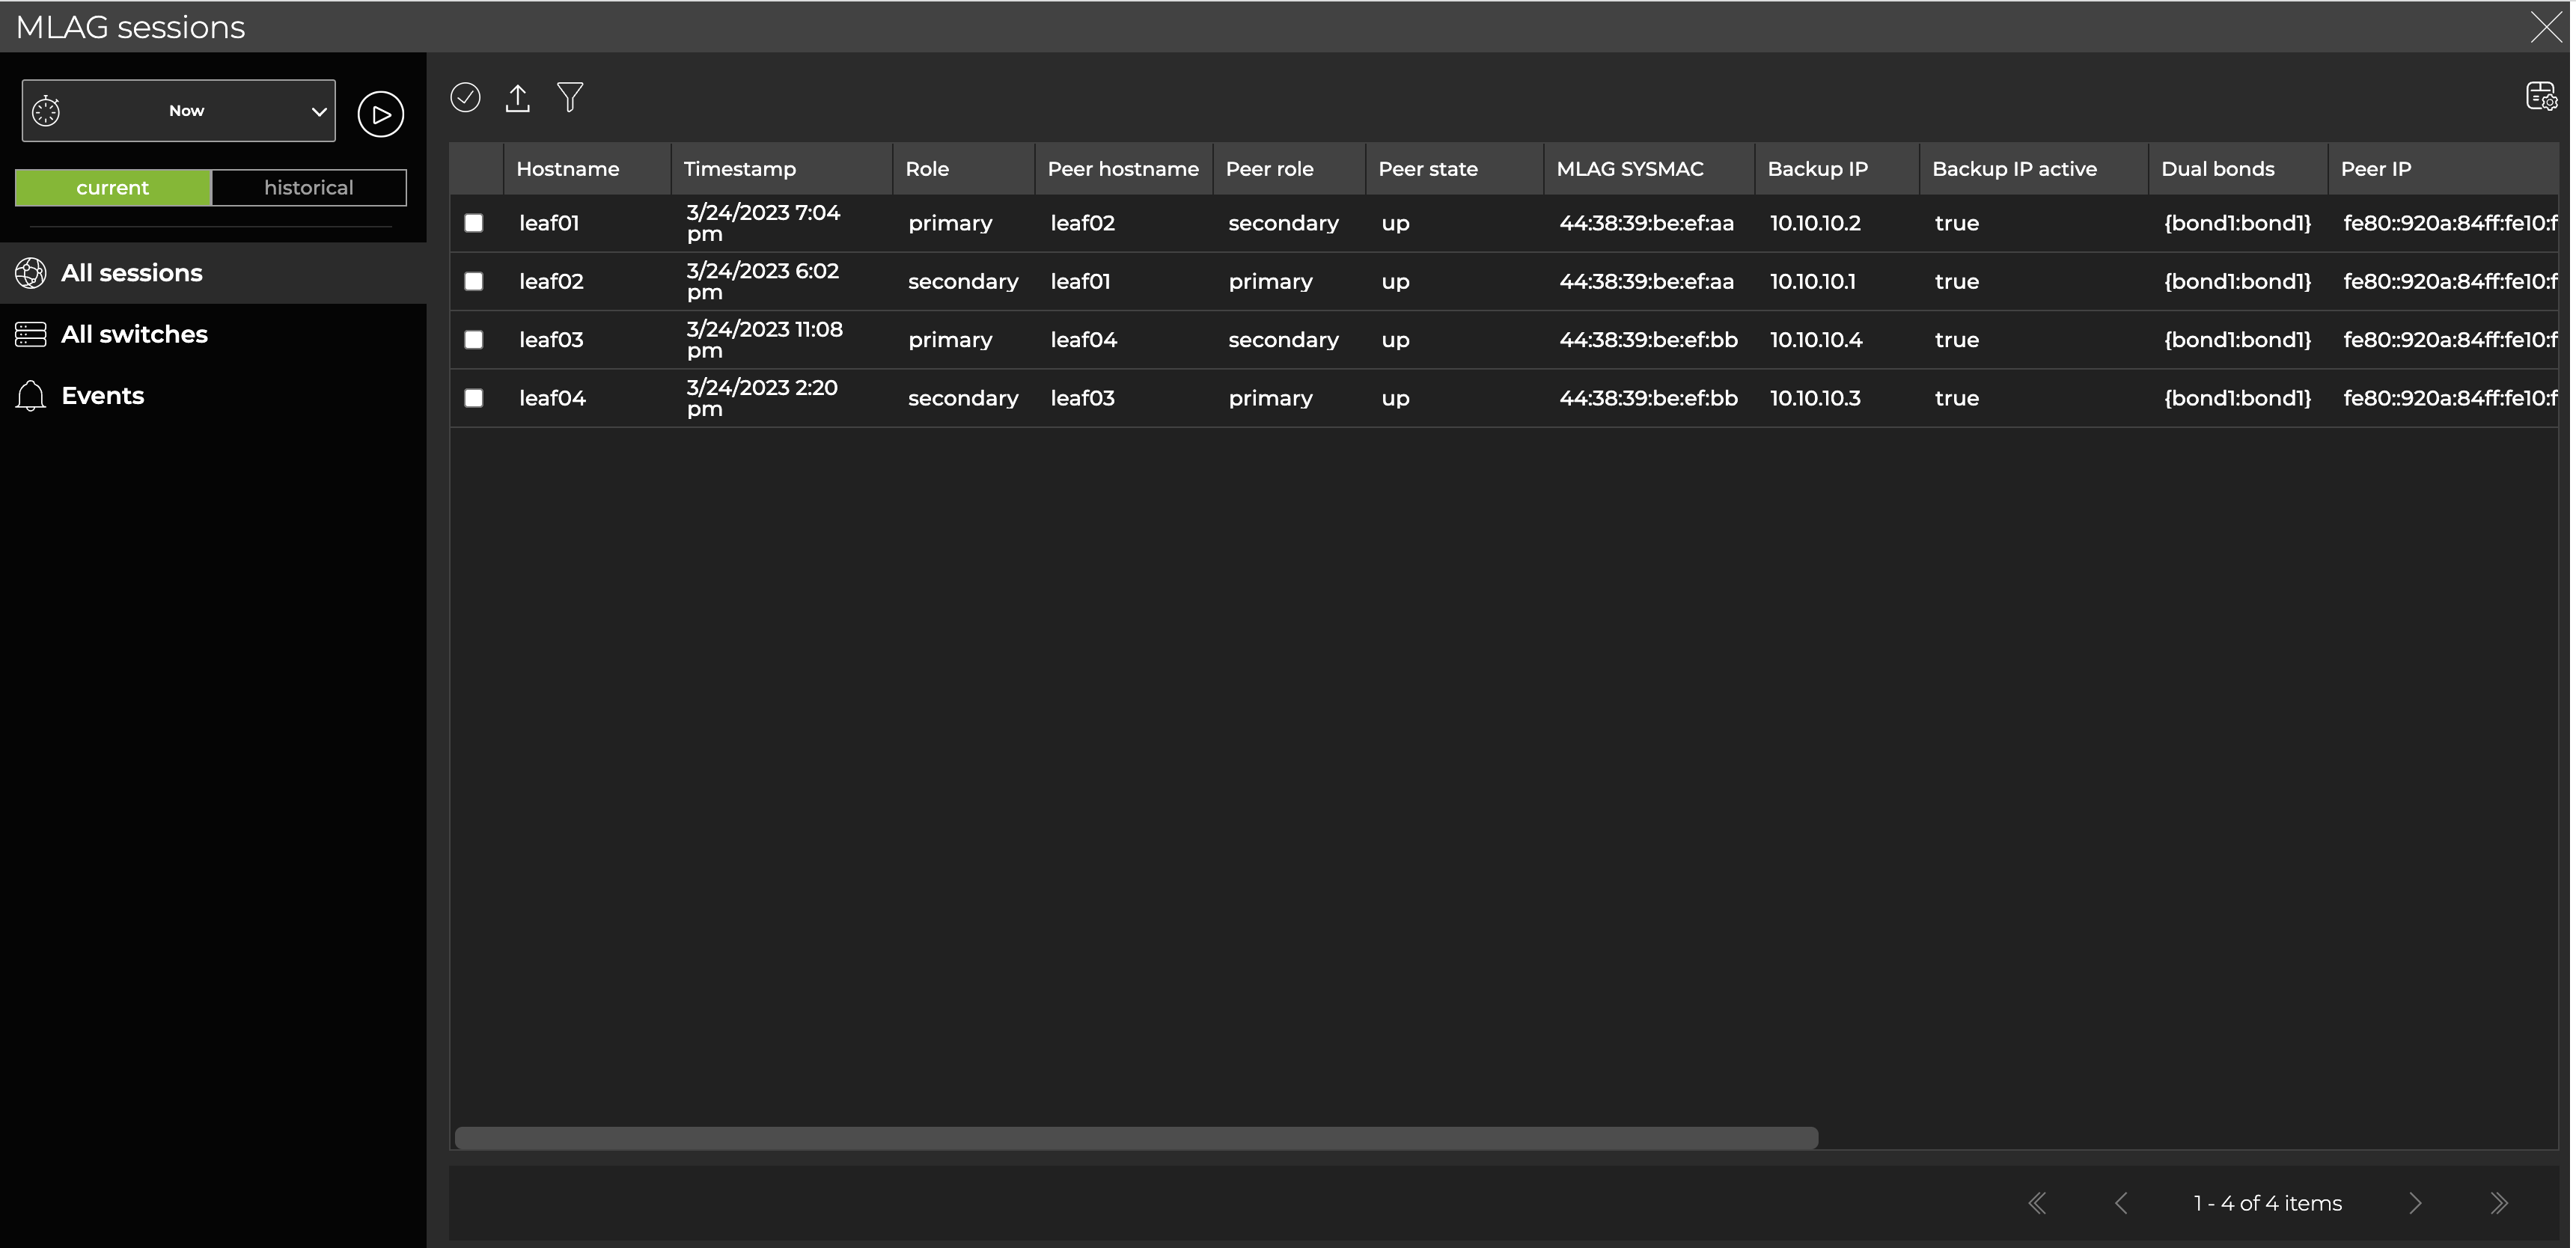
Task: Go to last page double-chevron
Action: (2498, 1203)
